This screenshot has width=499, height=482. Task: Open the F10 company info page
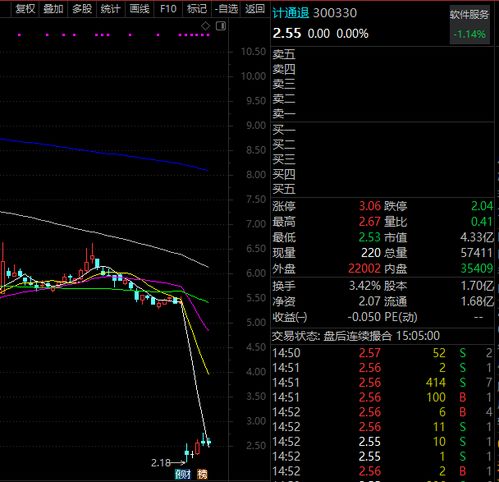tap(168, 9)
